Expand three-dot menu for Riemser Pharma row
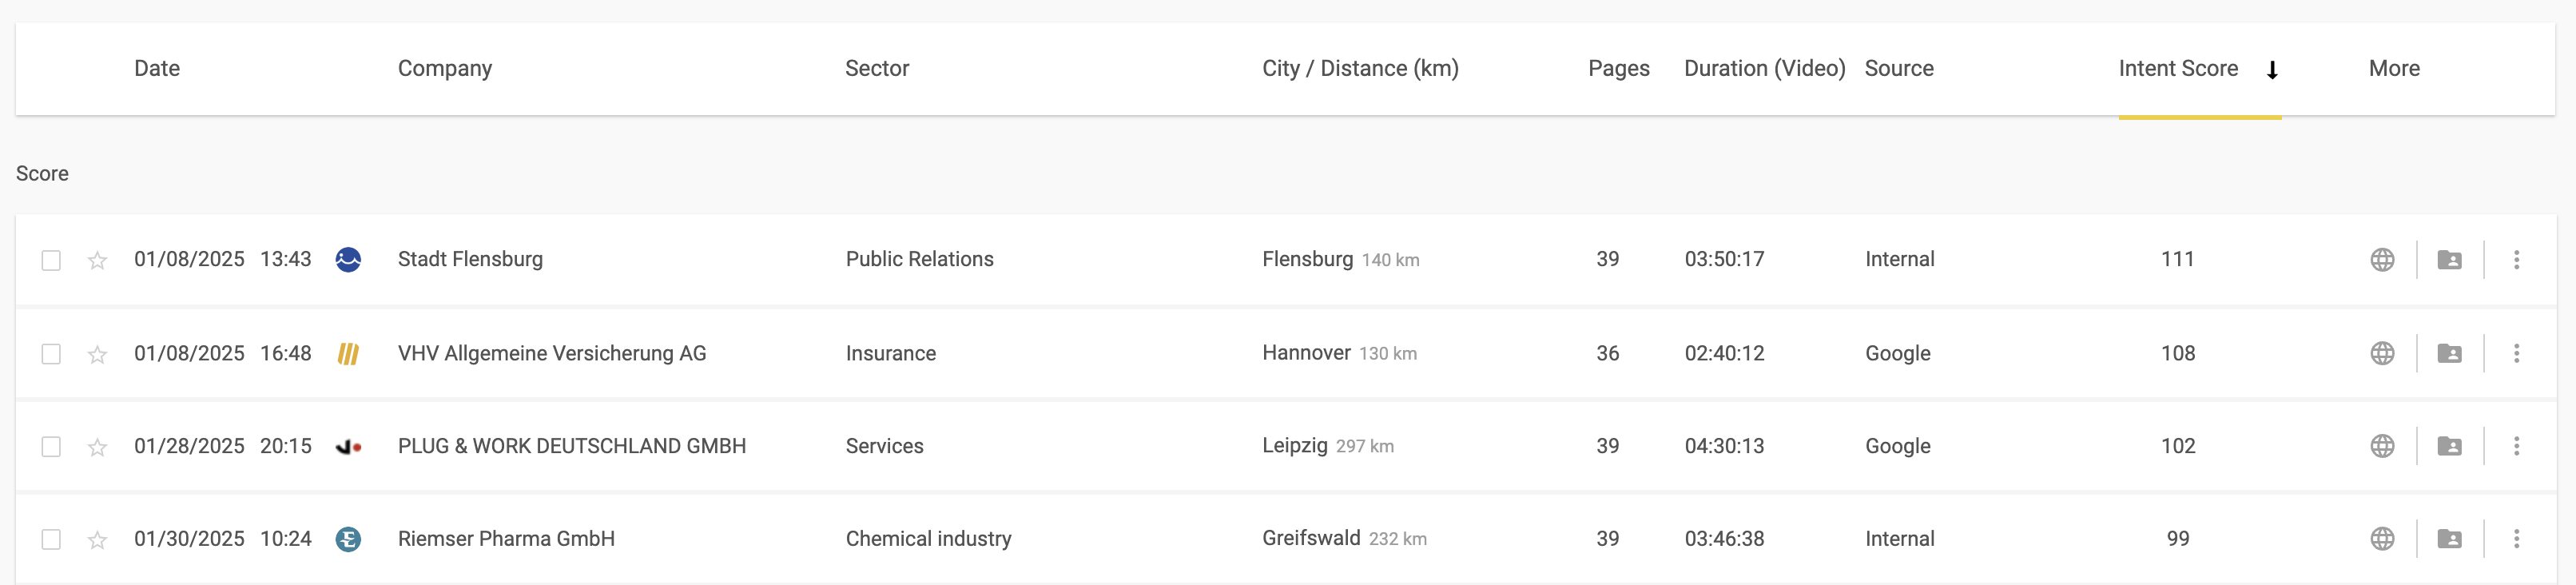 pos(2516,539)
